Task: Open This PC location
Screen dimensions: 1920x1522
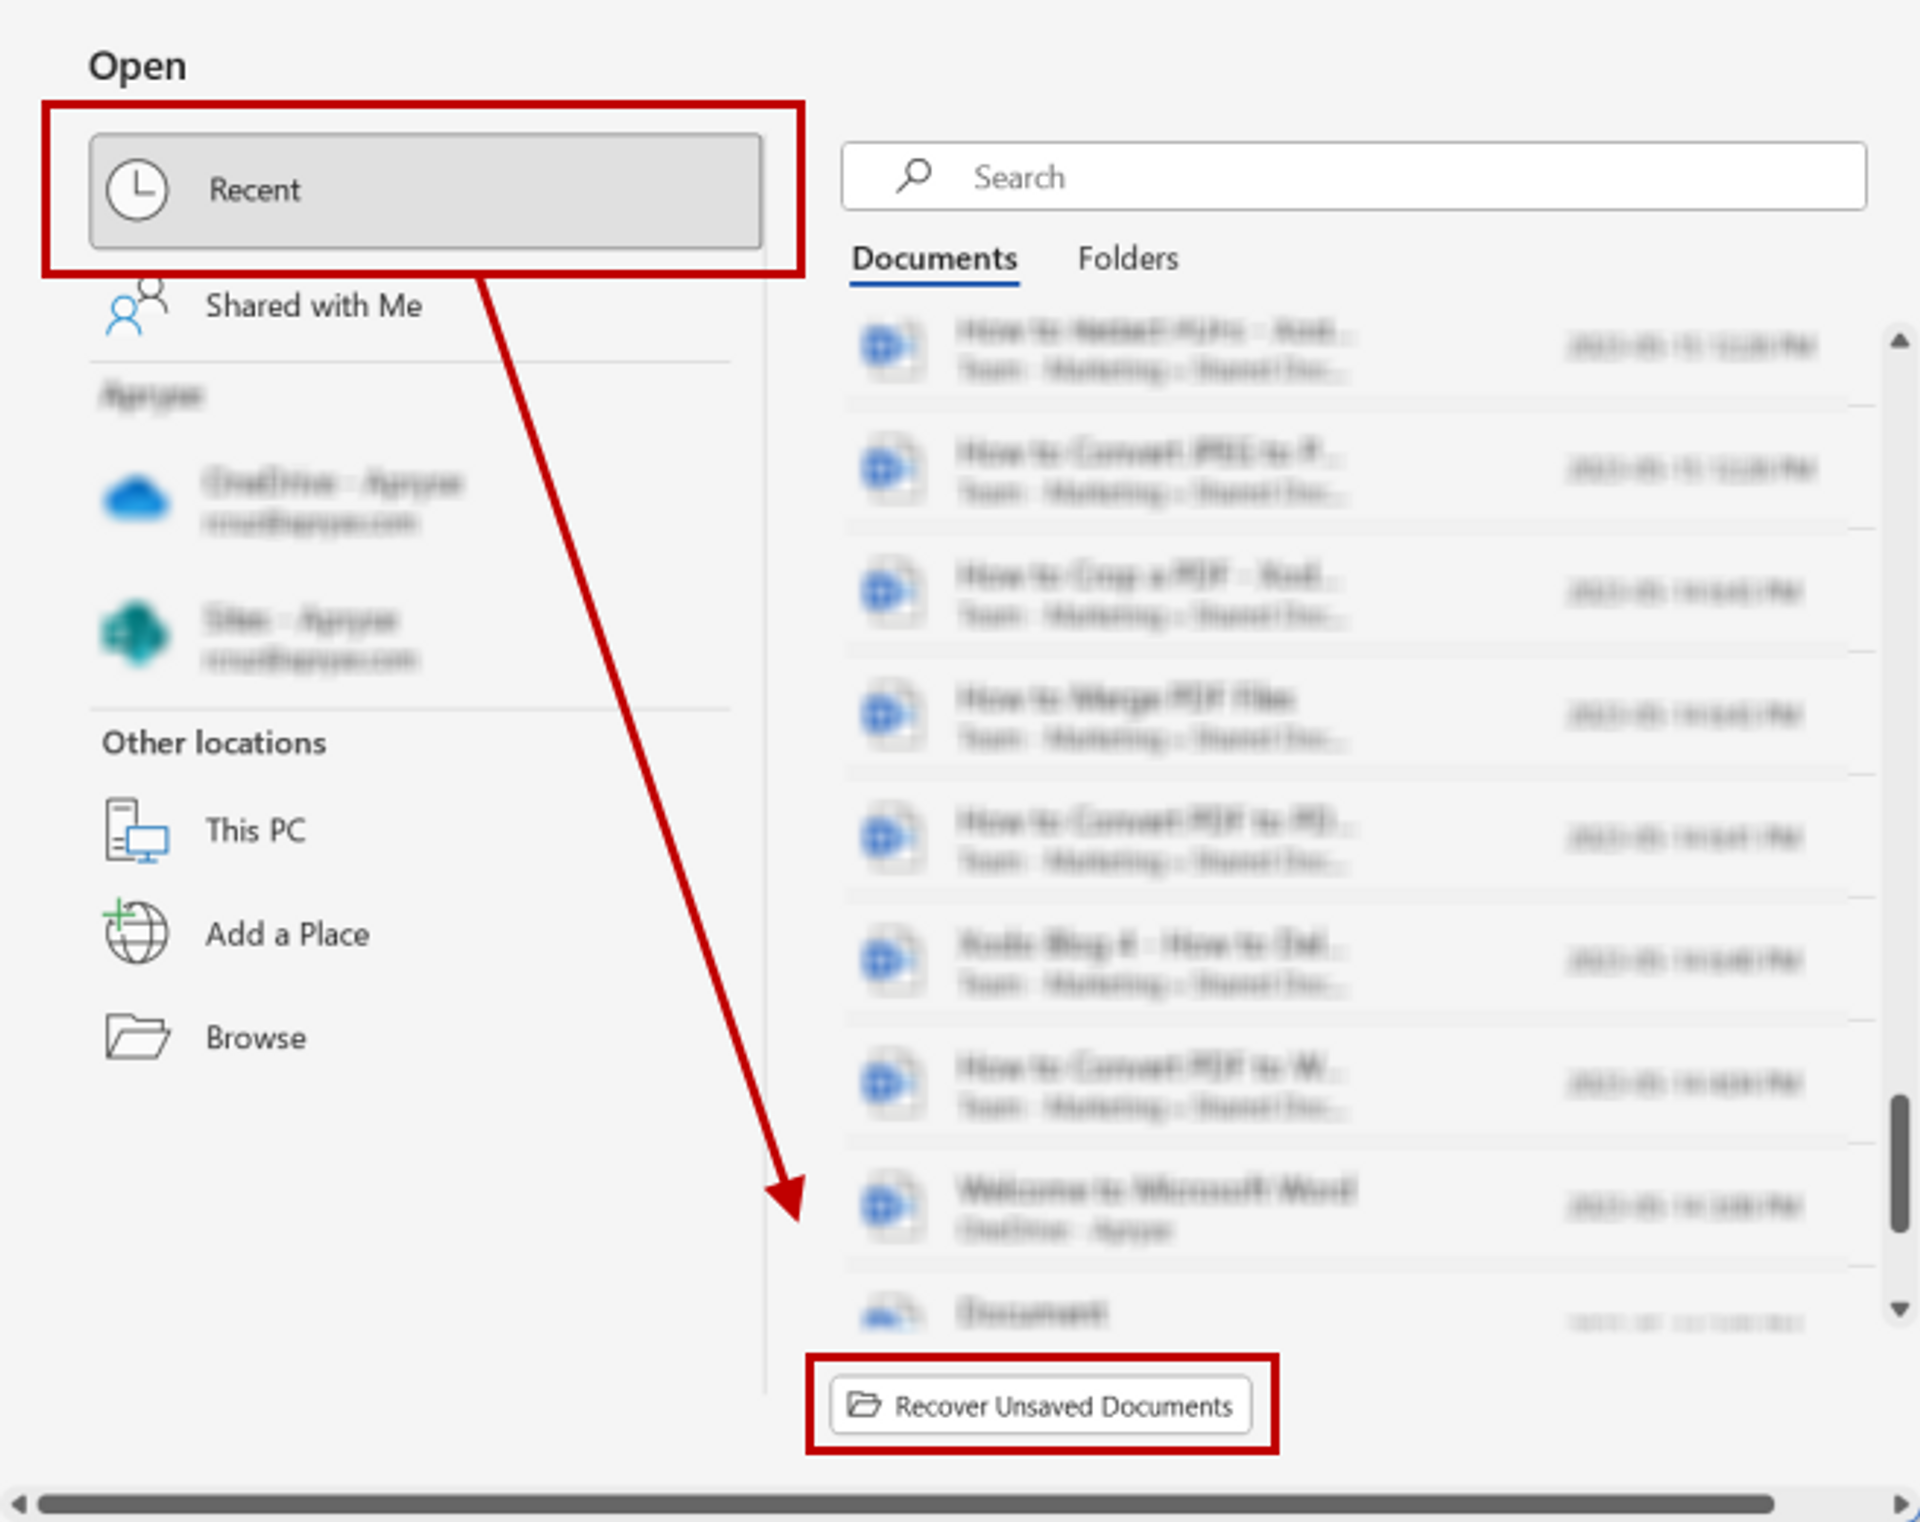Action: (255, 830)
